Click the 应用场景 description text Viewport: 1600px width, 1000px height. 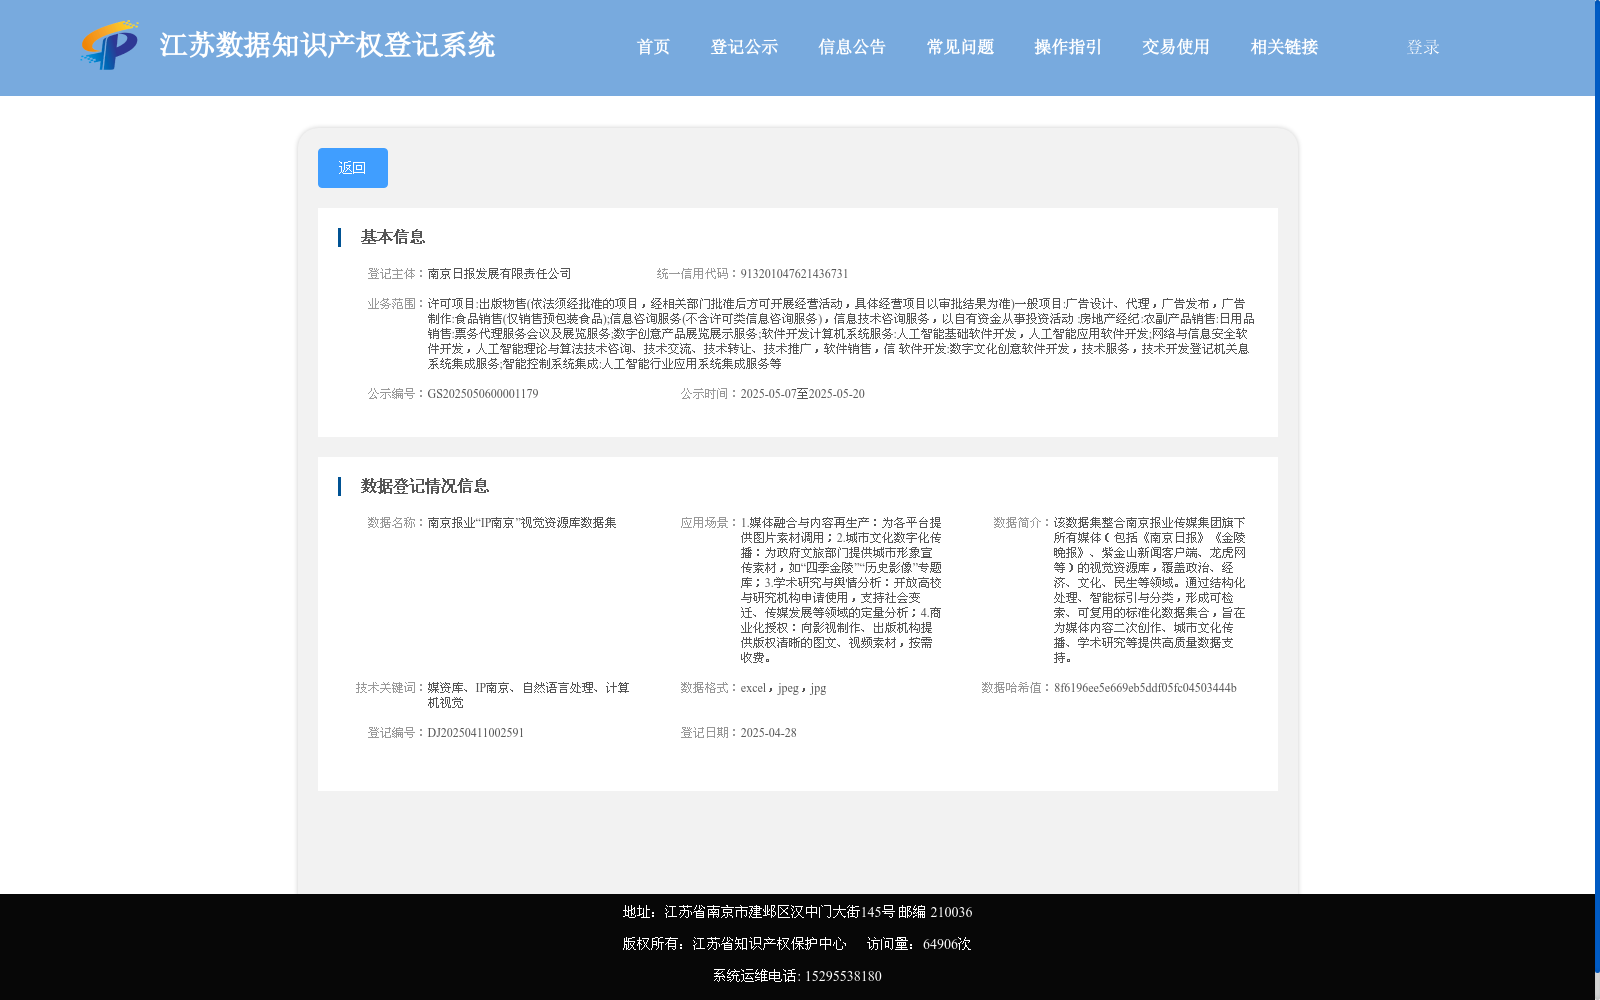[x=841, y=590]
